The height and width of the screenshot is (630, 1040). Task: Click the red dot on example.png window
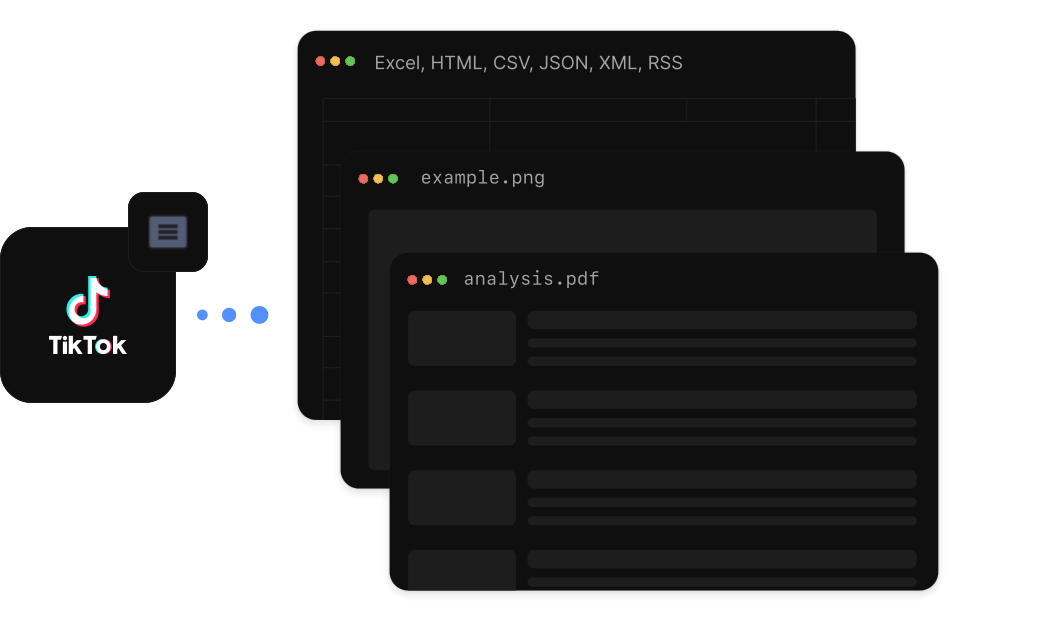point(363,178)
